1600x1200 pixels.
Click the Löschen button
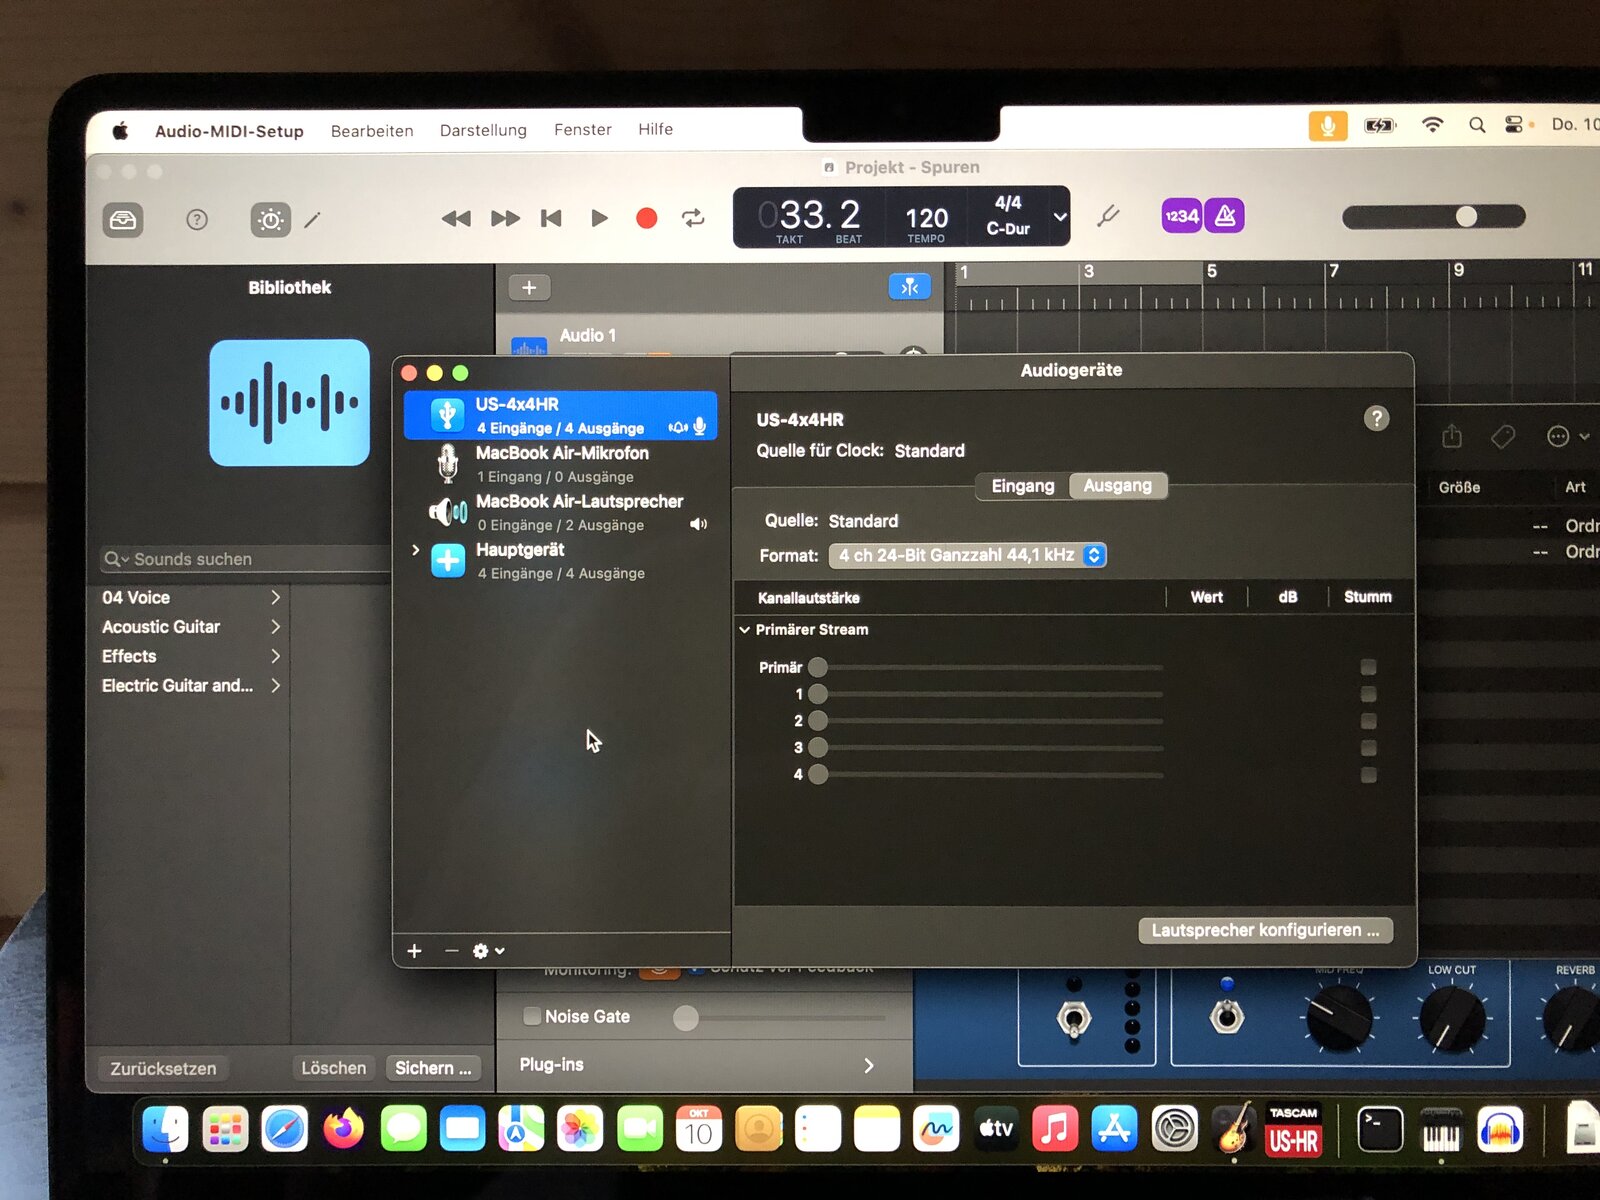334,1068
